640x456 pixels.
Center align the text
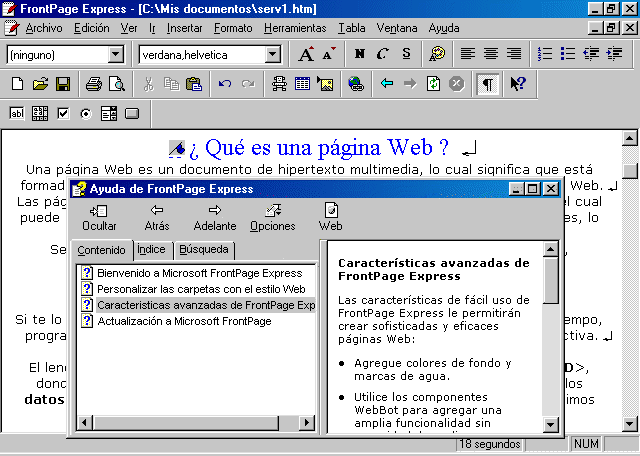[x=491, y=54]
